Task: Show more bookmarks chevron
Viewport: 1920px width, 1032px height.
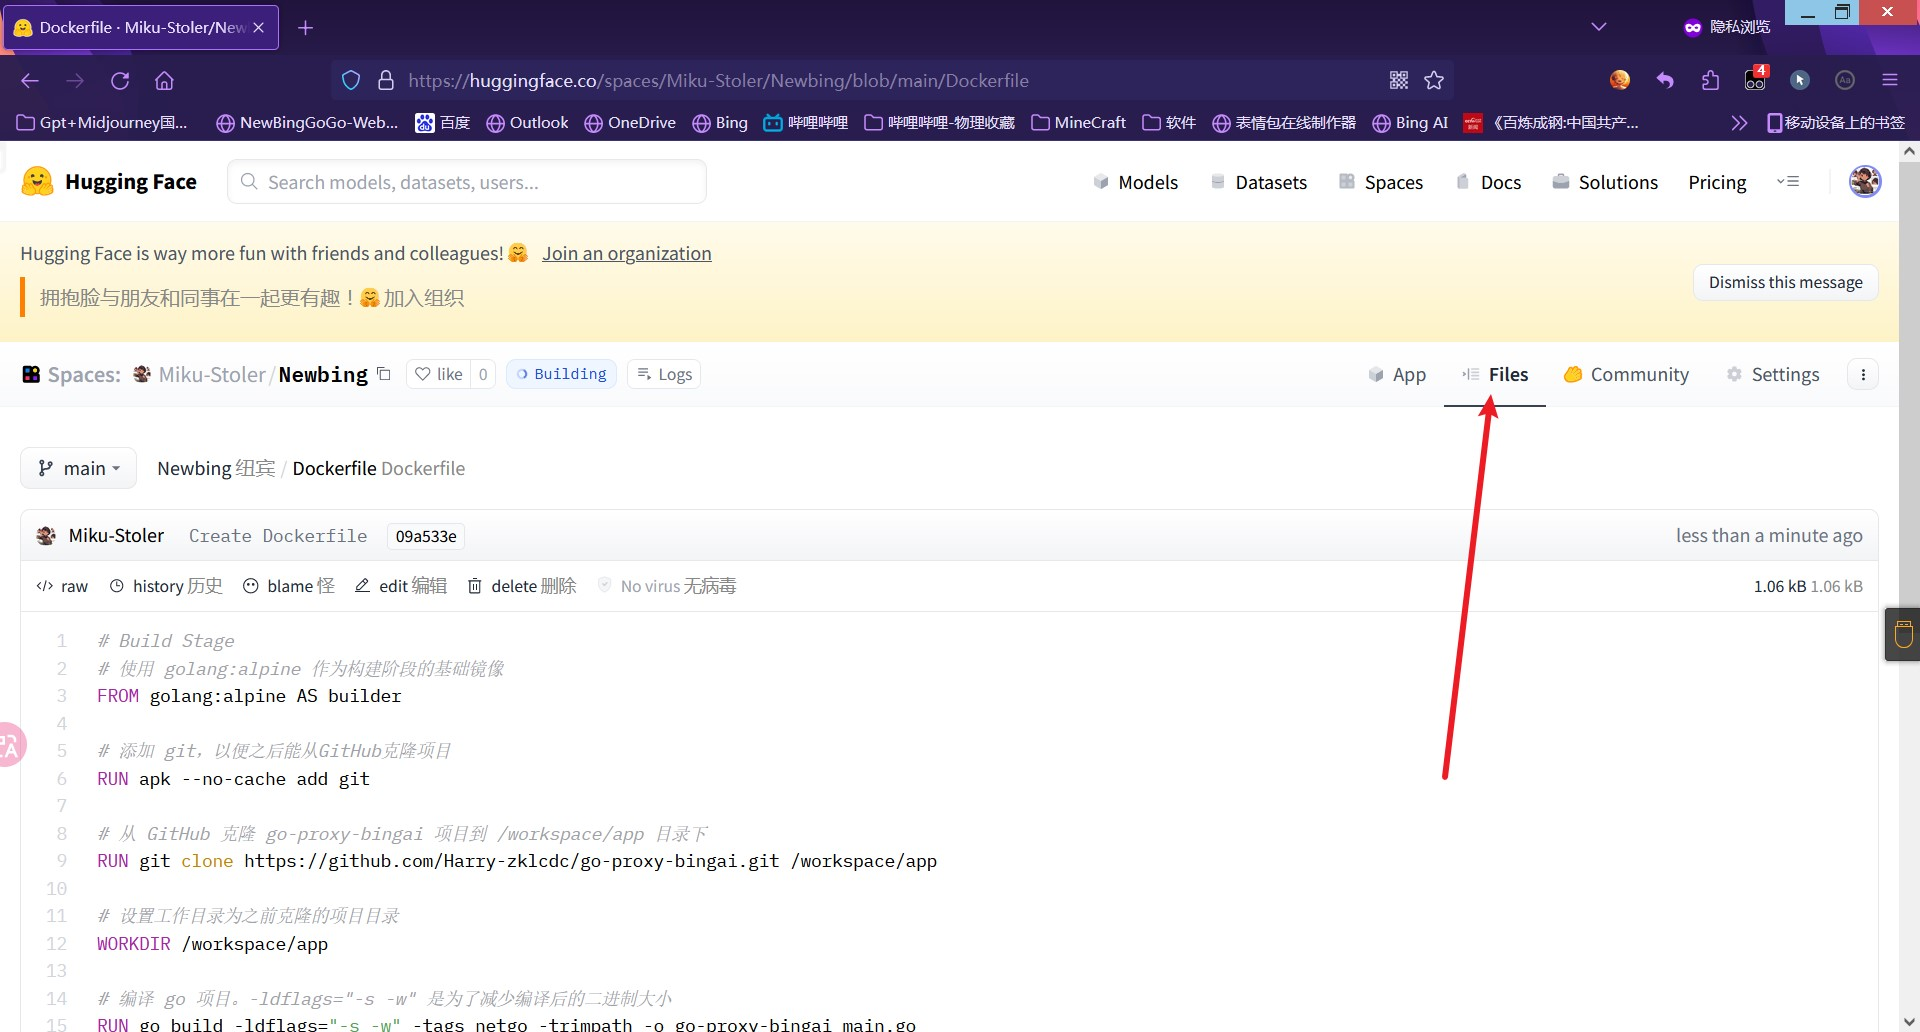Action: pos(1739,123)
